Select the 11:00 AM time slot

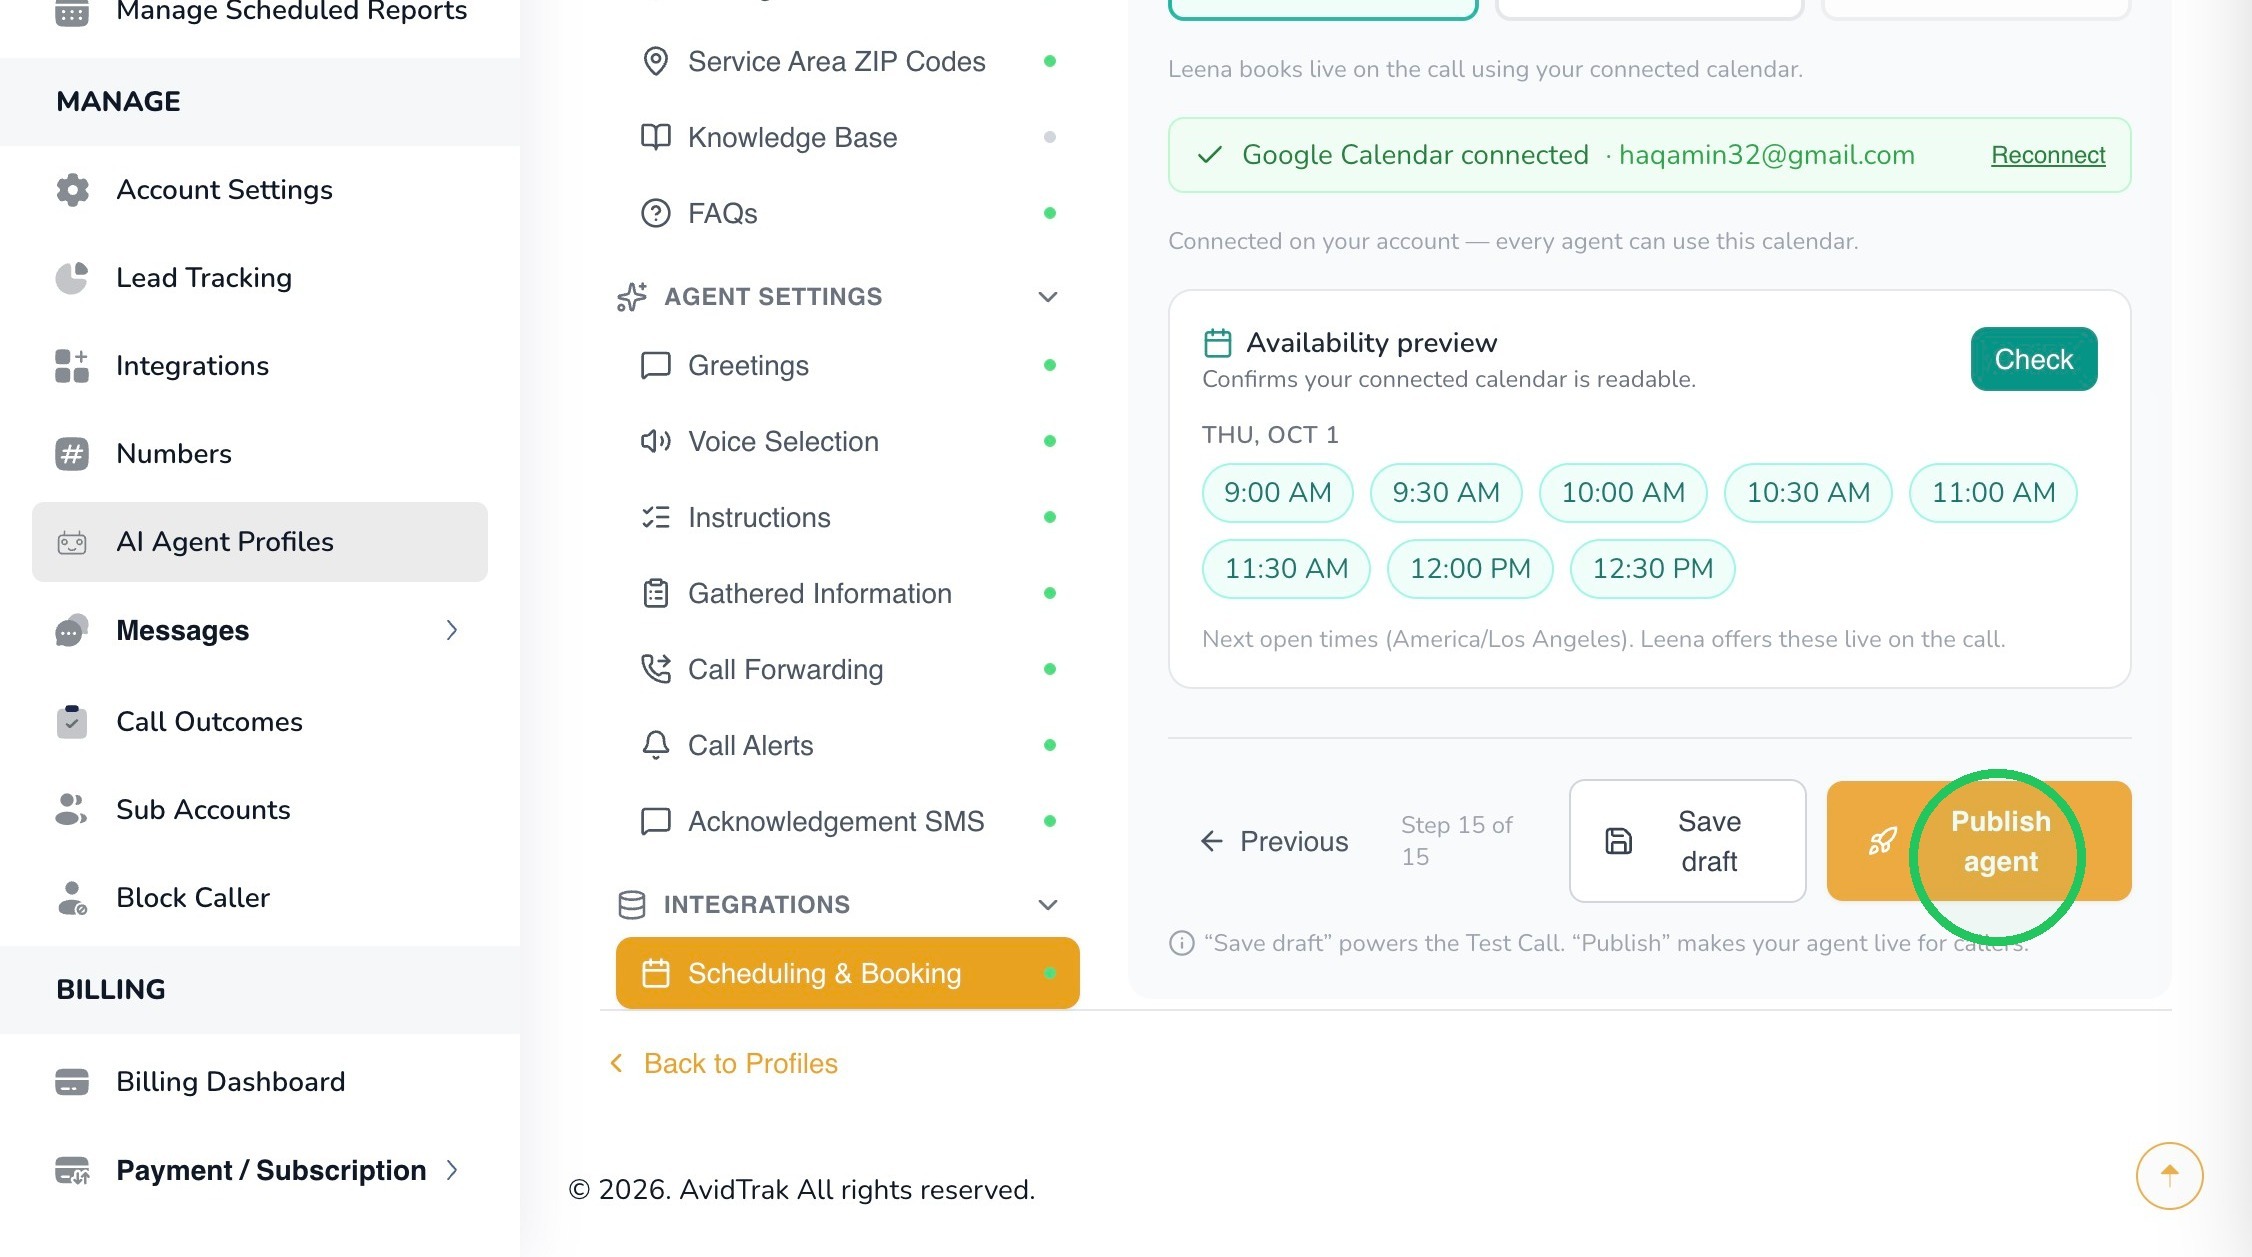point(1993,493)
